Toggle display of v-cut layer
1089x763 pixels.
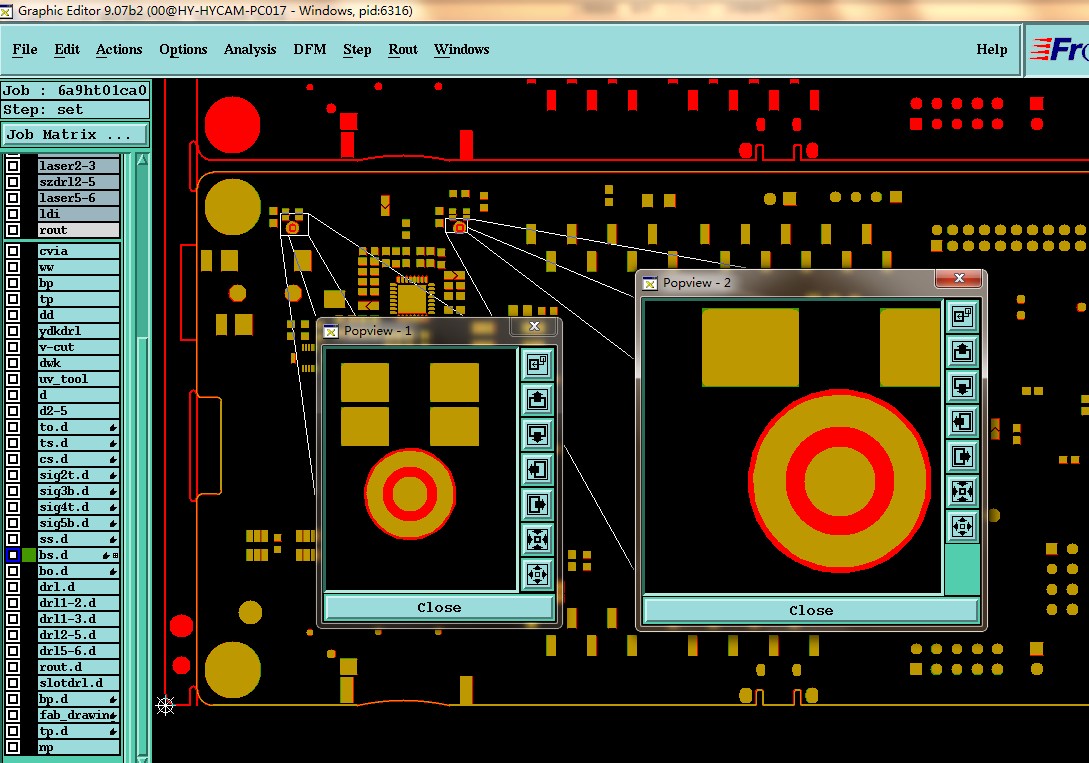point(13,347)
